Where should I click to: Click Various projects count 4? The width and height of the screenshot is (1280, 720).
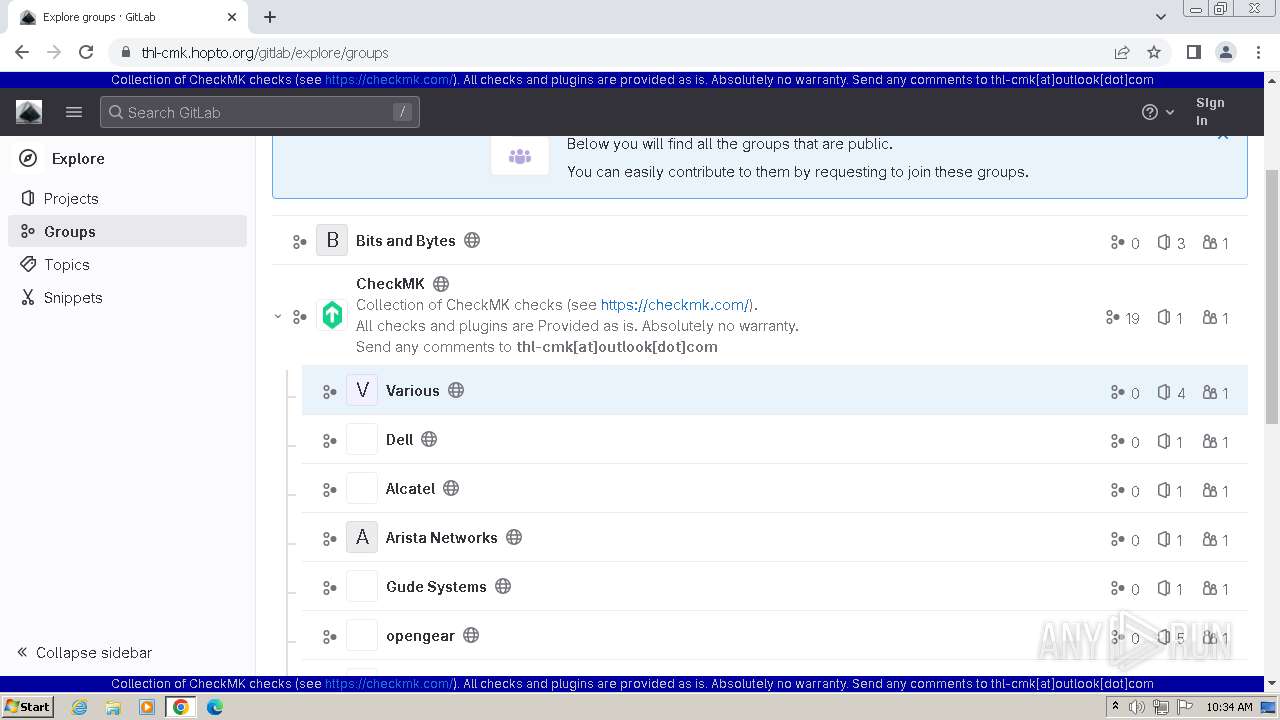[x=1171, y=393]
